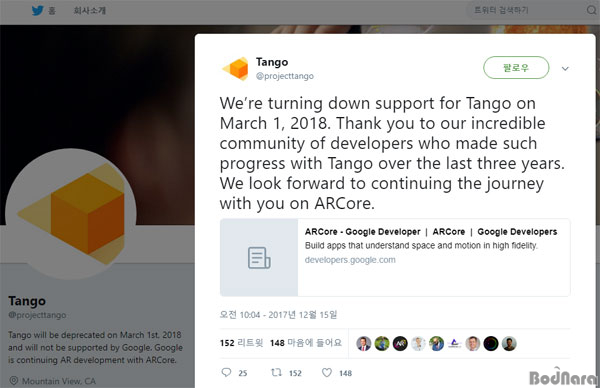Click the Mountain View location pin icon
This screenshot has width=600, height=388.
14,381
